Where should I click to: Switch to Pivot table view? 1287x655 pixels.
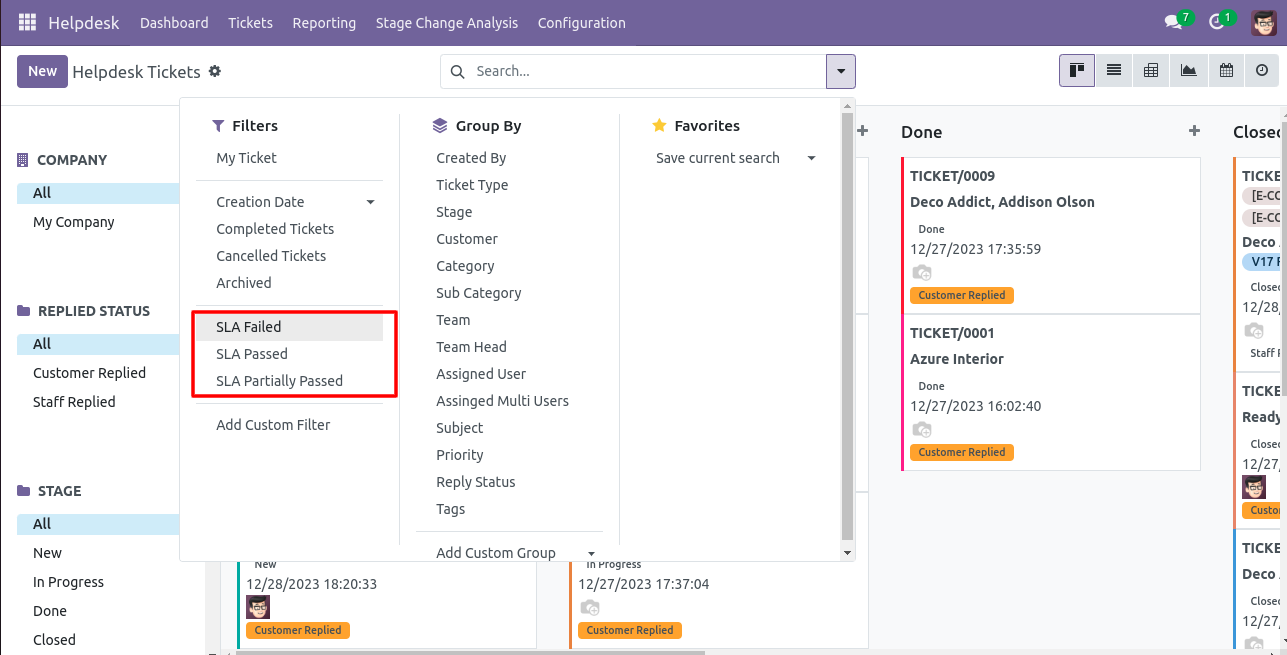1151,71
